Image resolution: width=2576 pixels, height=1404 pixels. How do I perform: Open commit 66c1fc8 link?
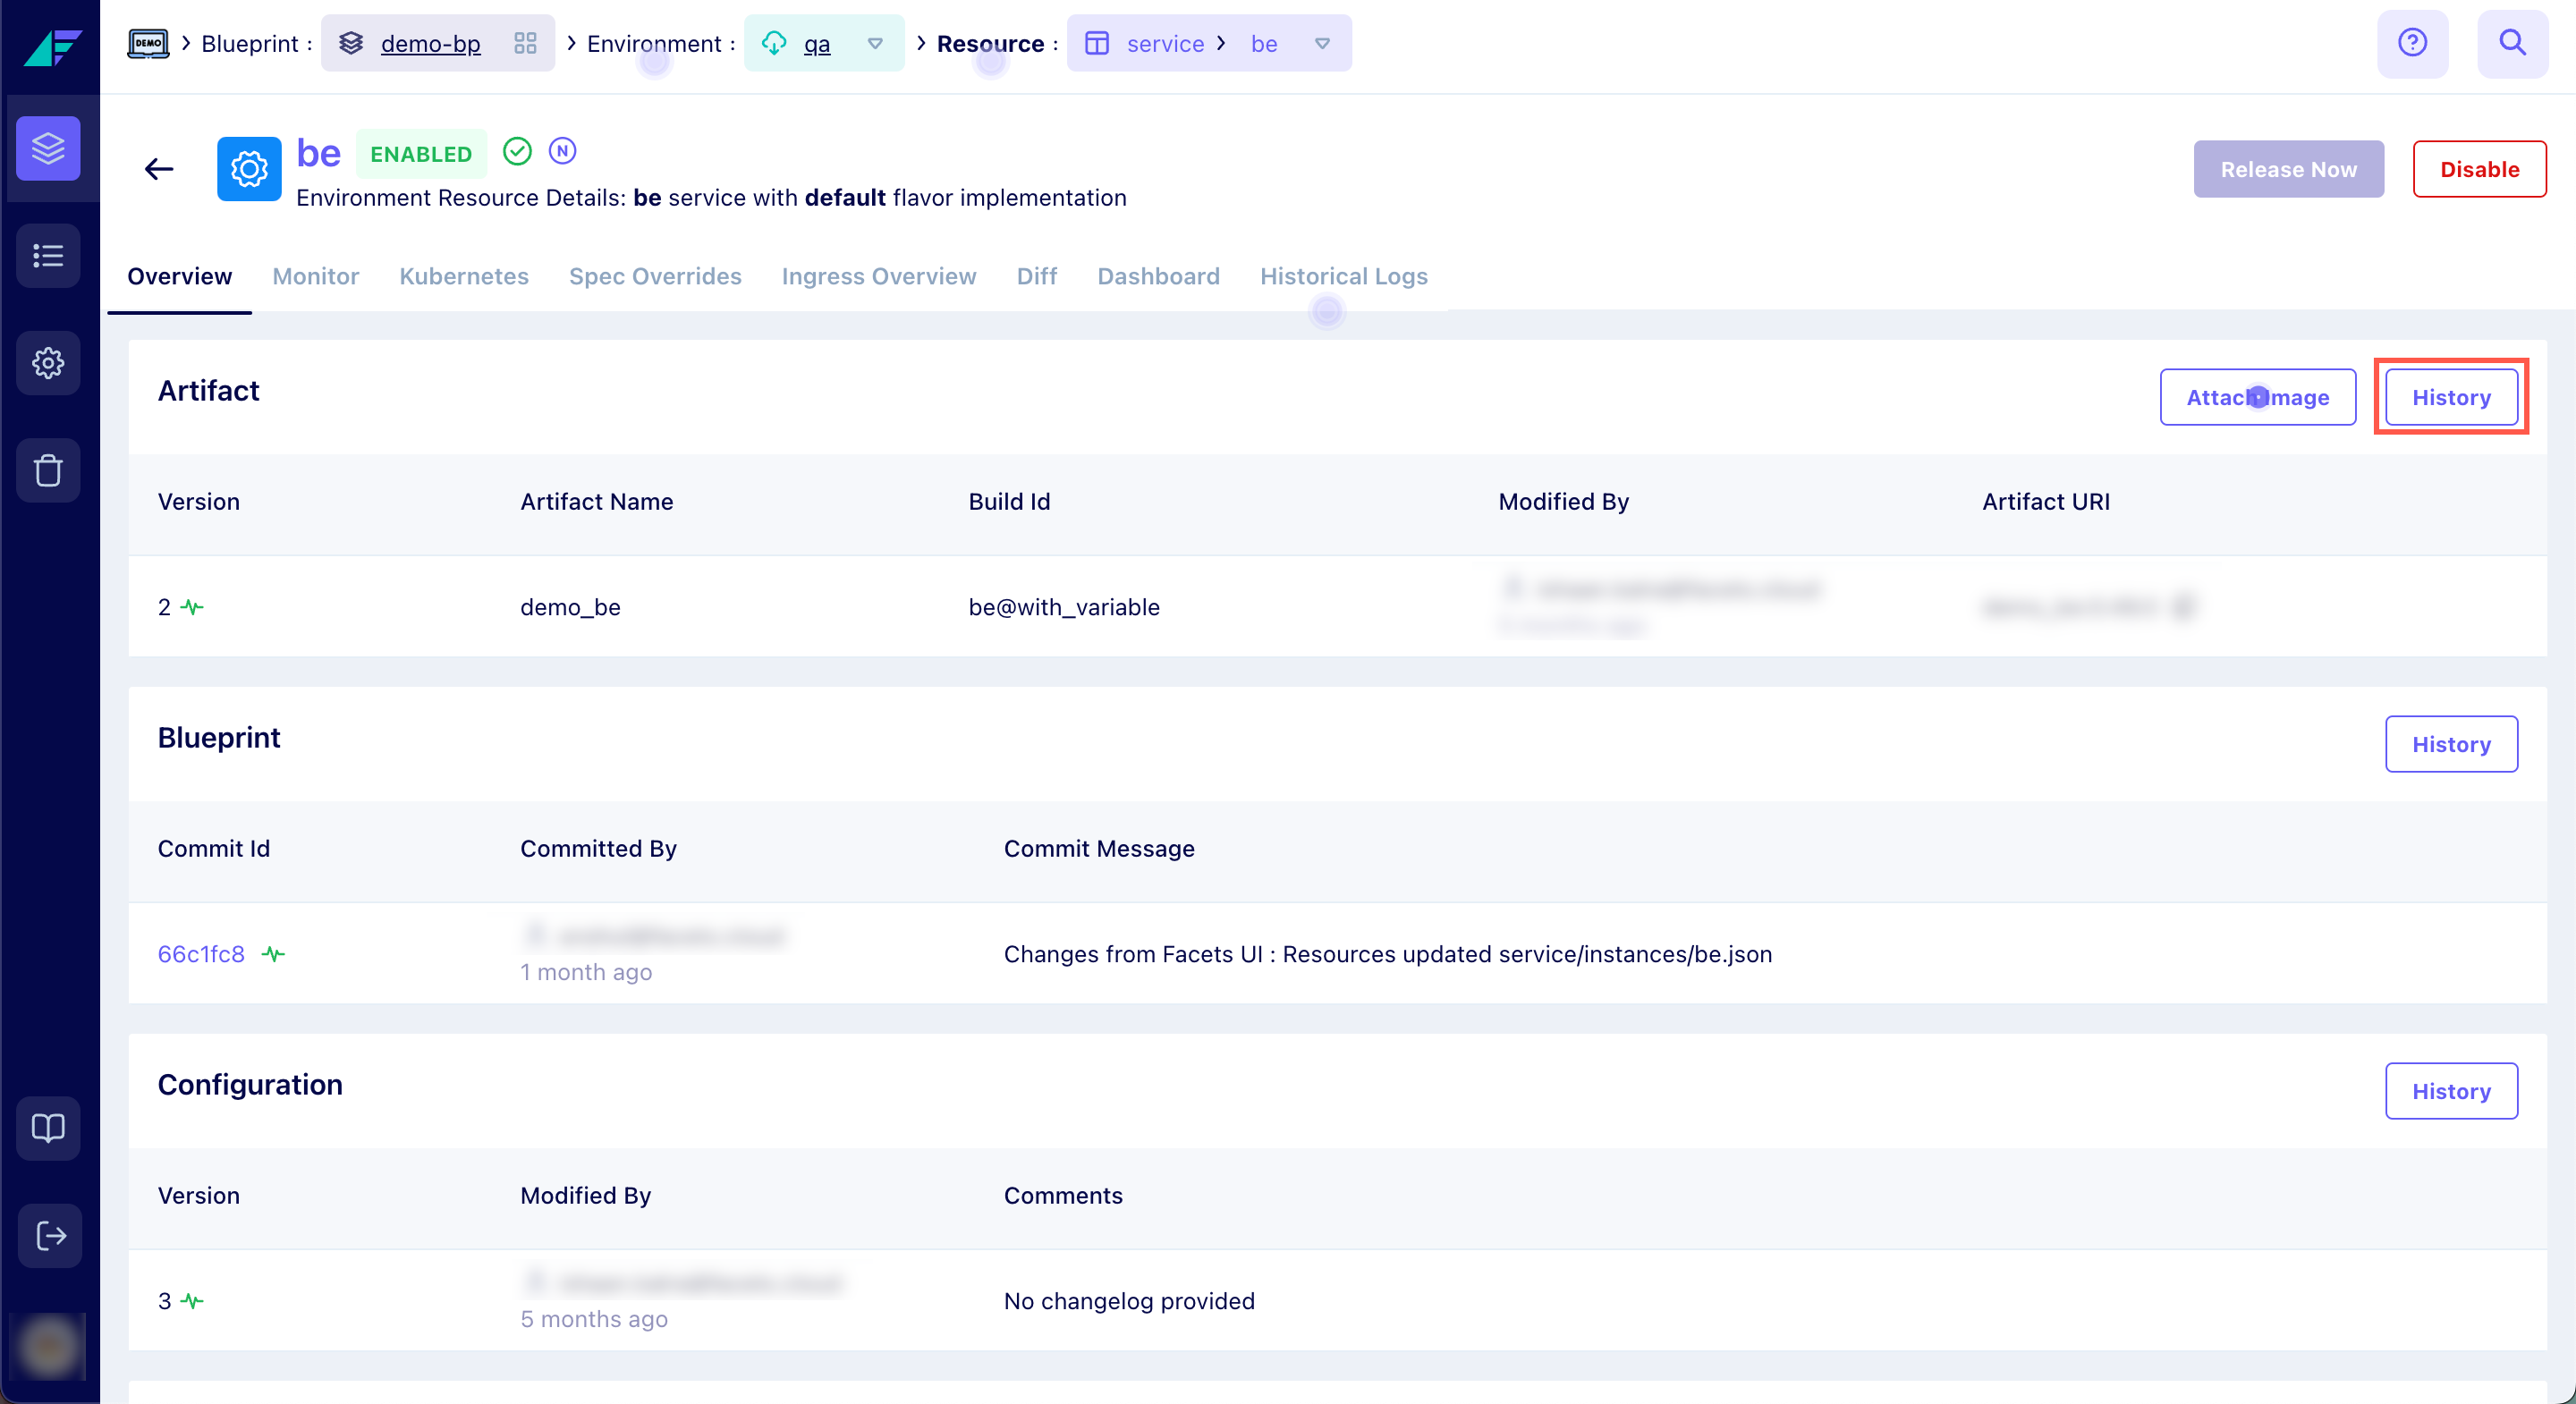[x=201, y=954]
